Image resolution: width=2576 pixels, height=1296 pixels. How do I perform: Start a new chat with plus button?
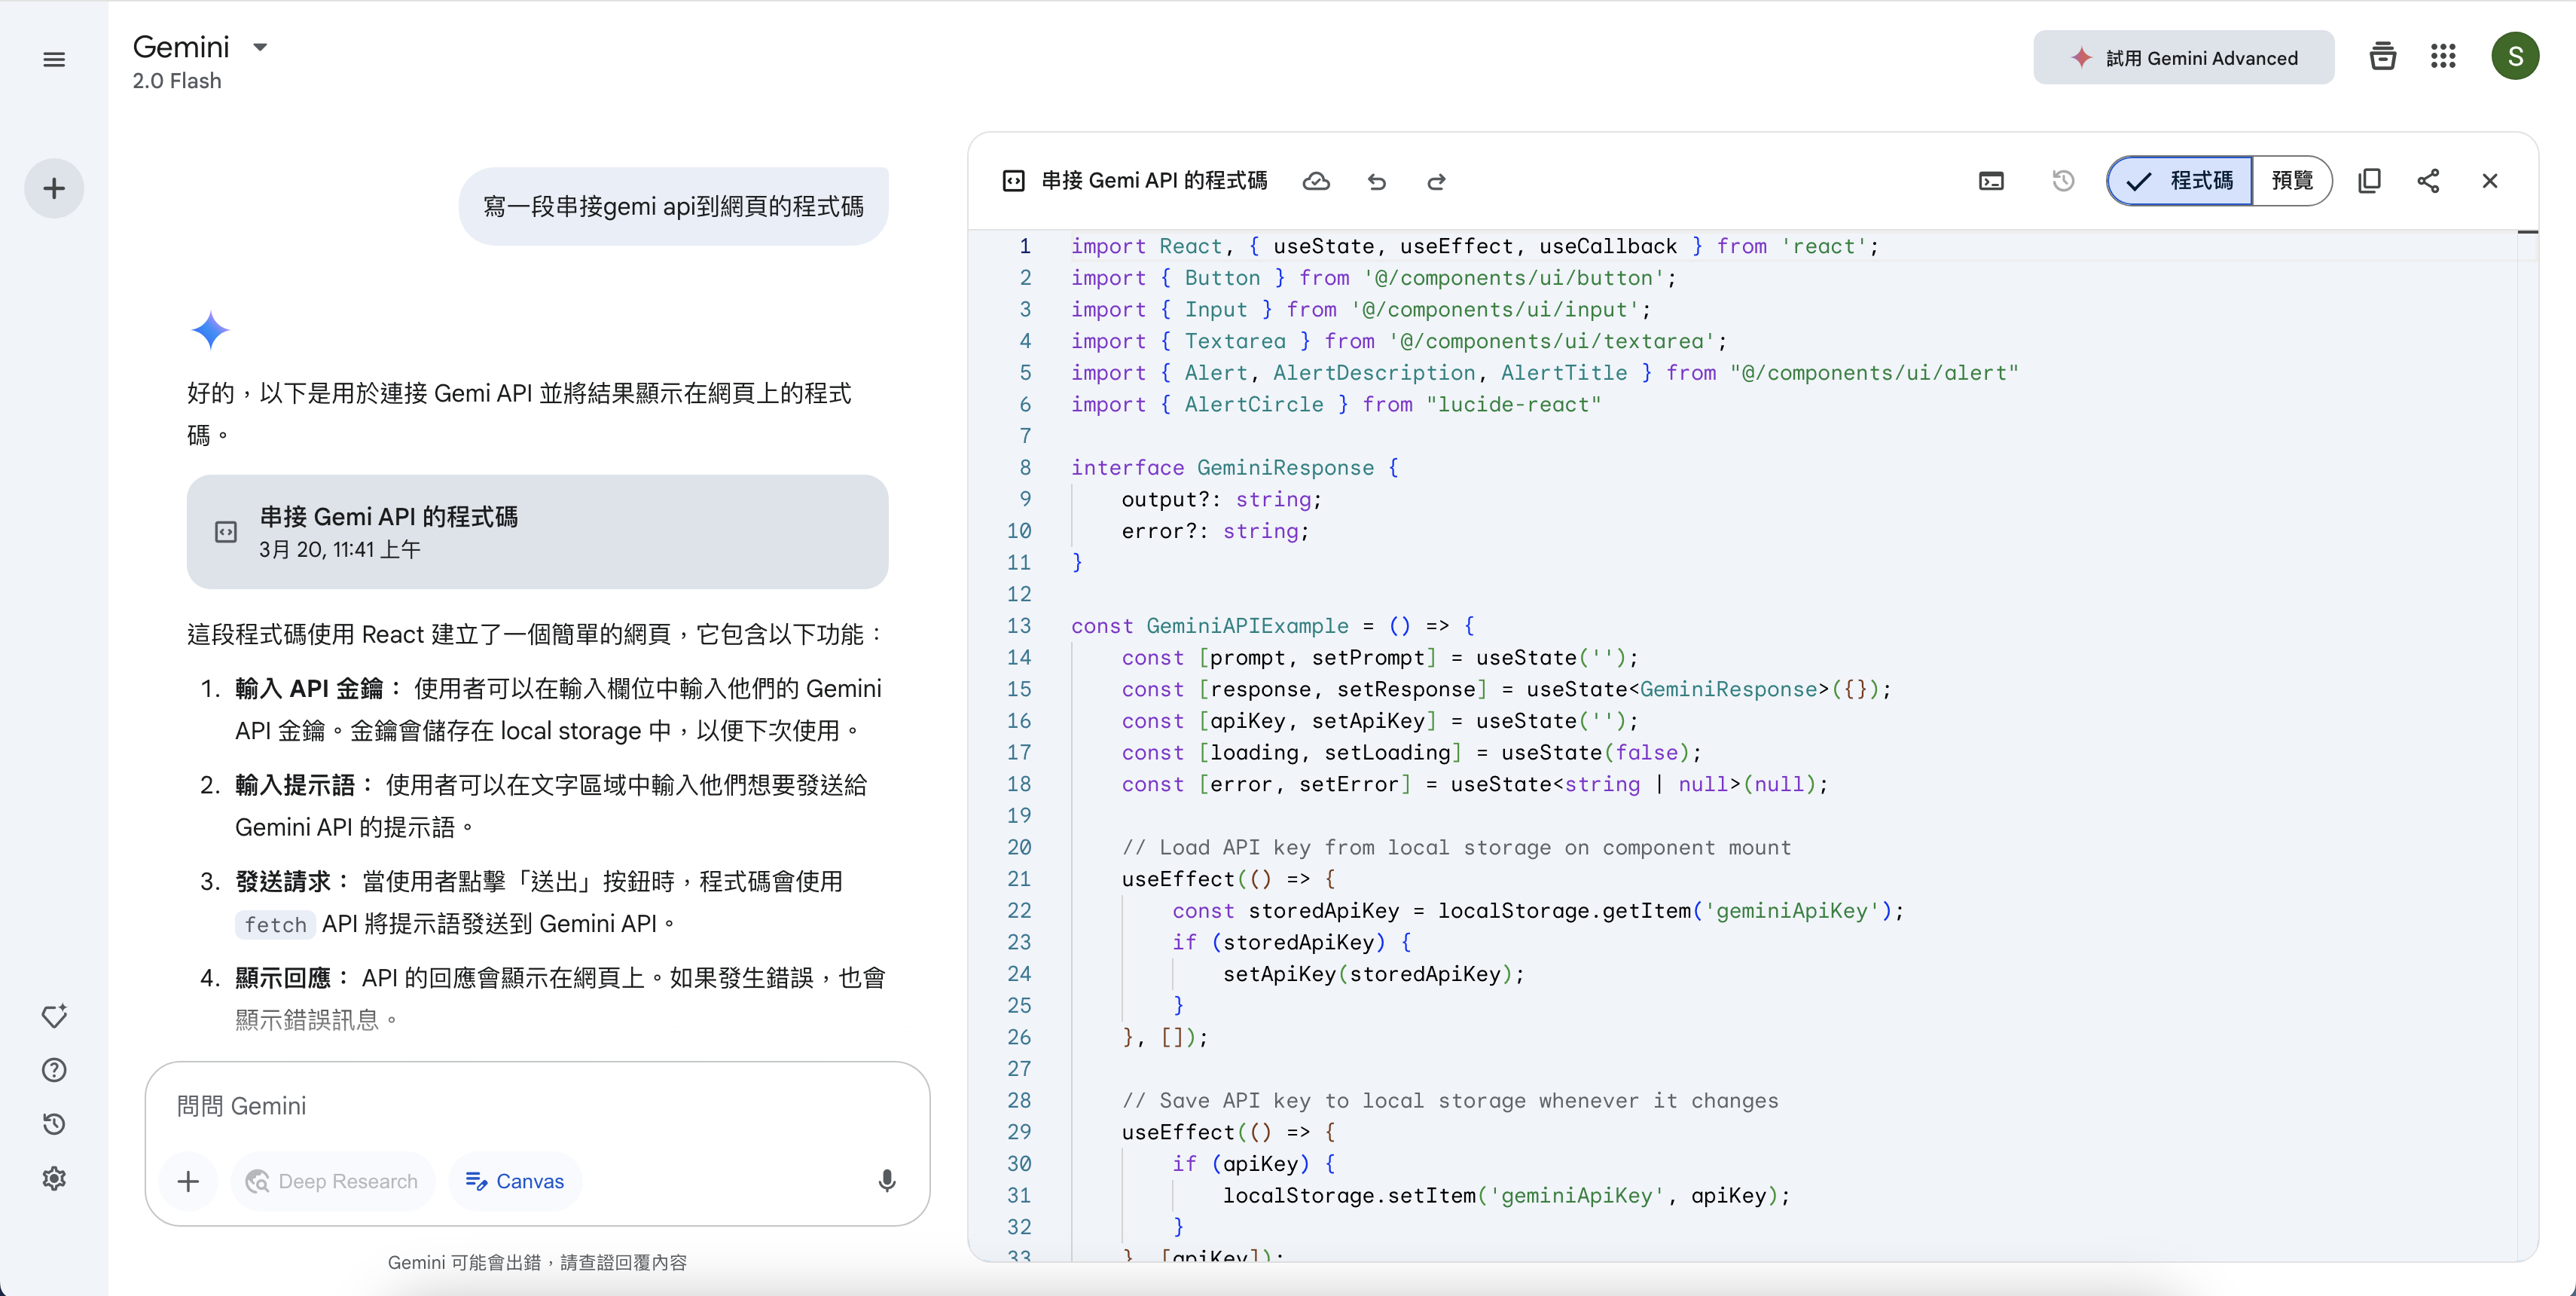(x=54, y=188)
